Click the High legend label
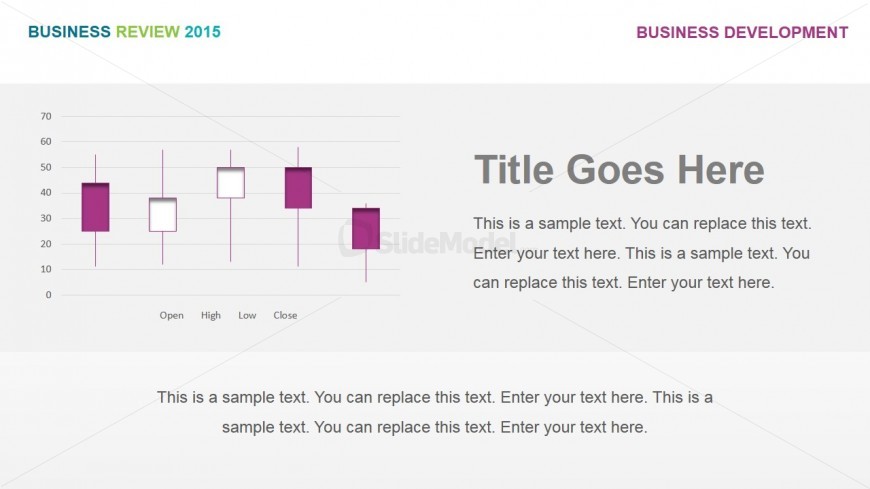The height and width of the screenshot is (489, 870). [x=211, y=315]
